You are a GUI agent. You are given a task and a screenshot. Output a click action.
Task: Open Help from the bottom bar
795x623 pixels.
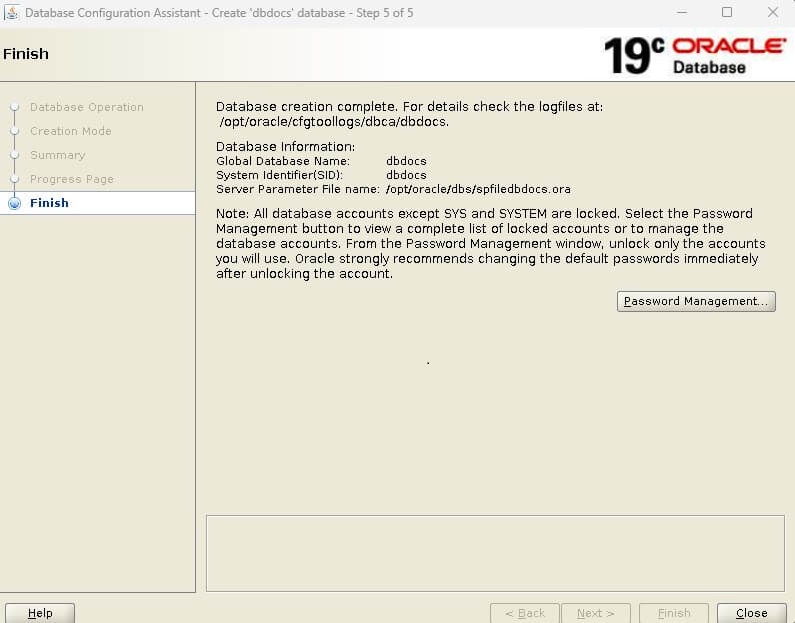40,613
